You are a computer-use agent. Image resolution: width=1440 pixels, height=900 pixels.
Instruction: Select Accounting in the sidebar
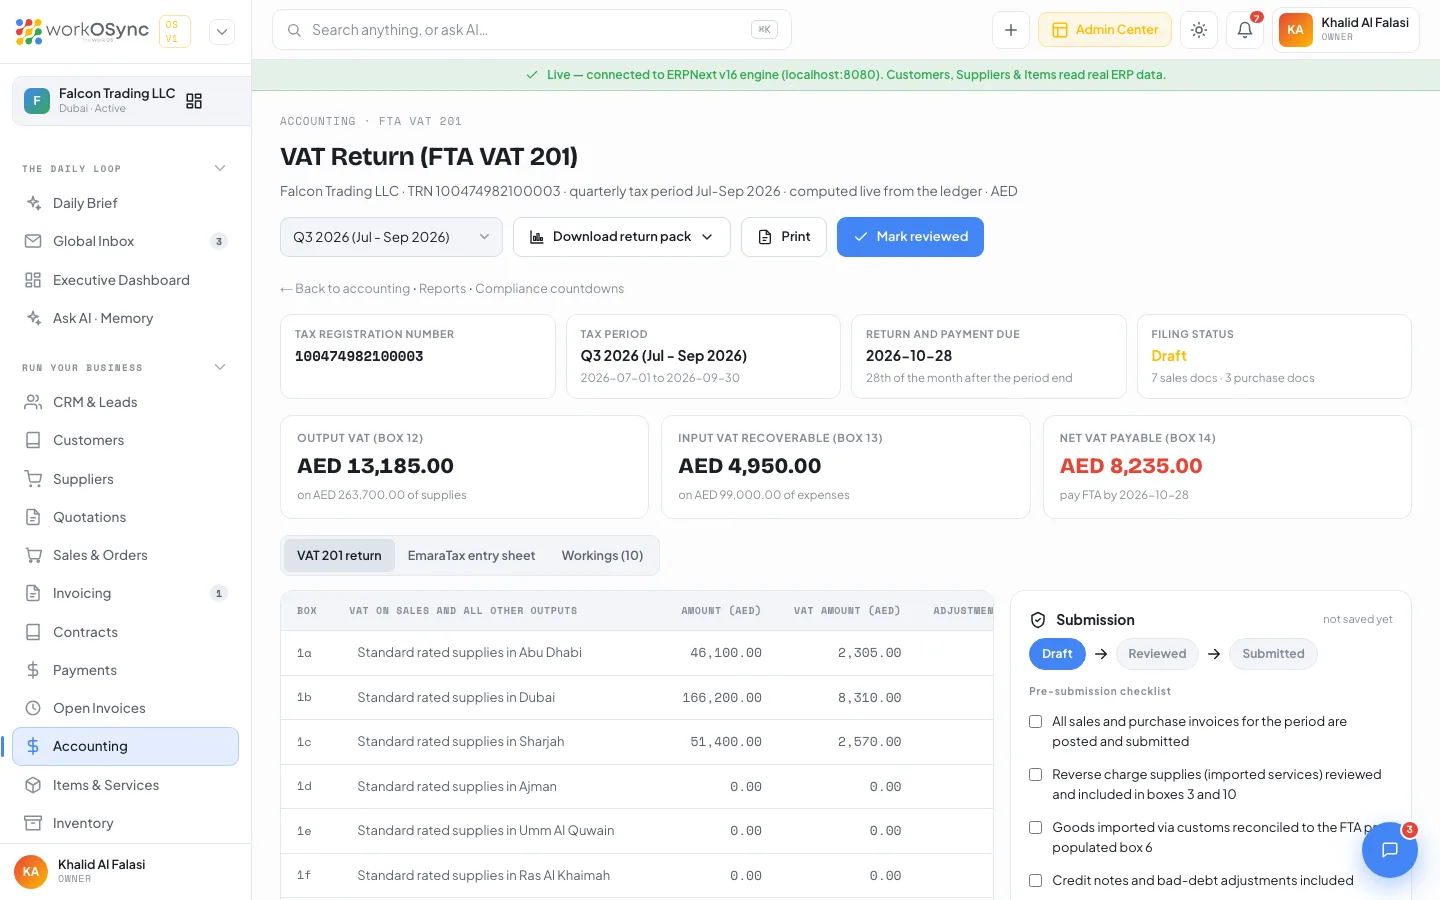125,746
